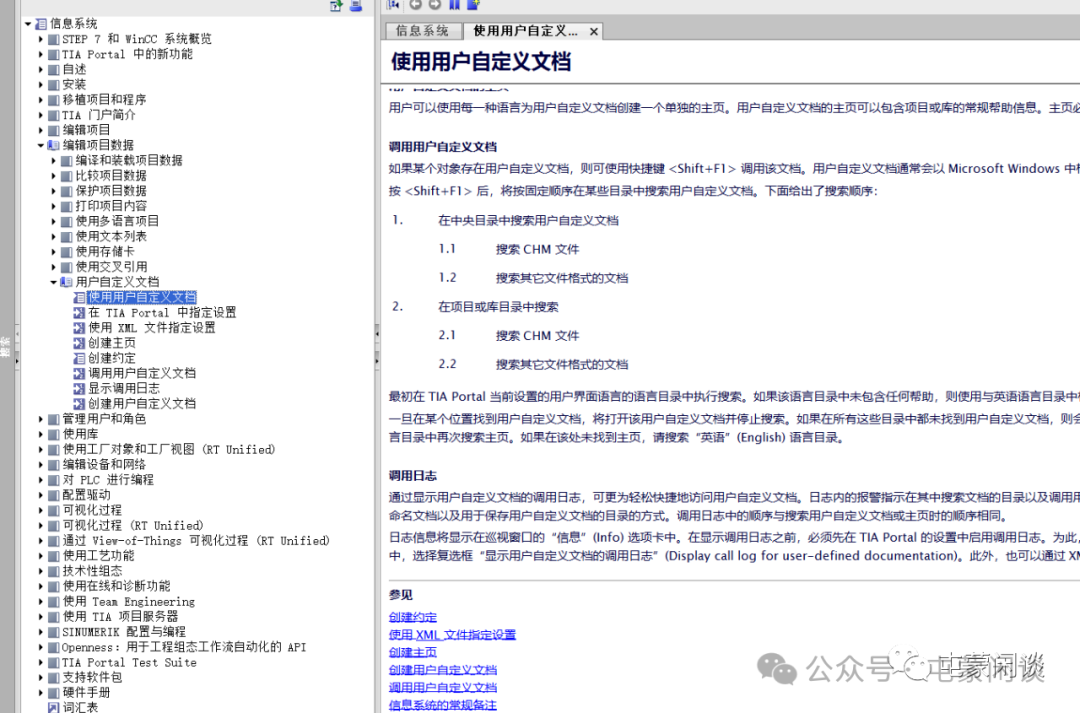
Task: Select 保护项目数据 in the tree
Action: [111, 191]
